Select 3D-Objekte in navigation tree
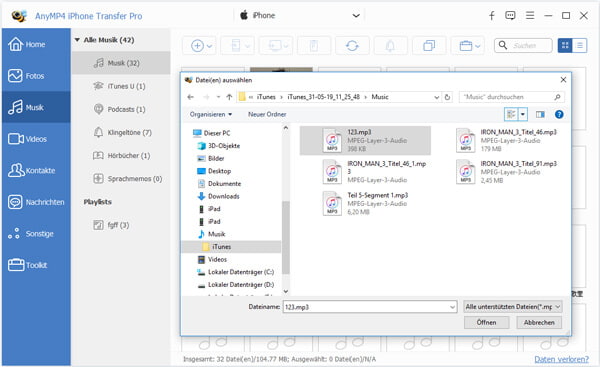600x367 pixels. pyautogui.click(x=219, y=146)
